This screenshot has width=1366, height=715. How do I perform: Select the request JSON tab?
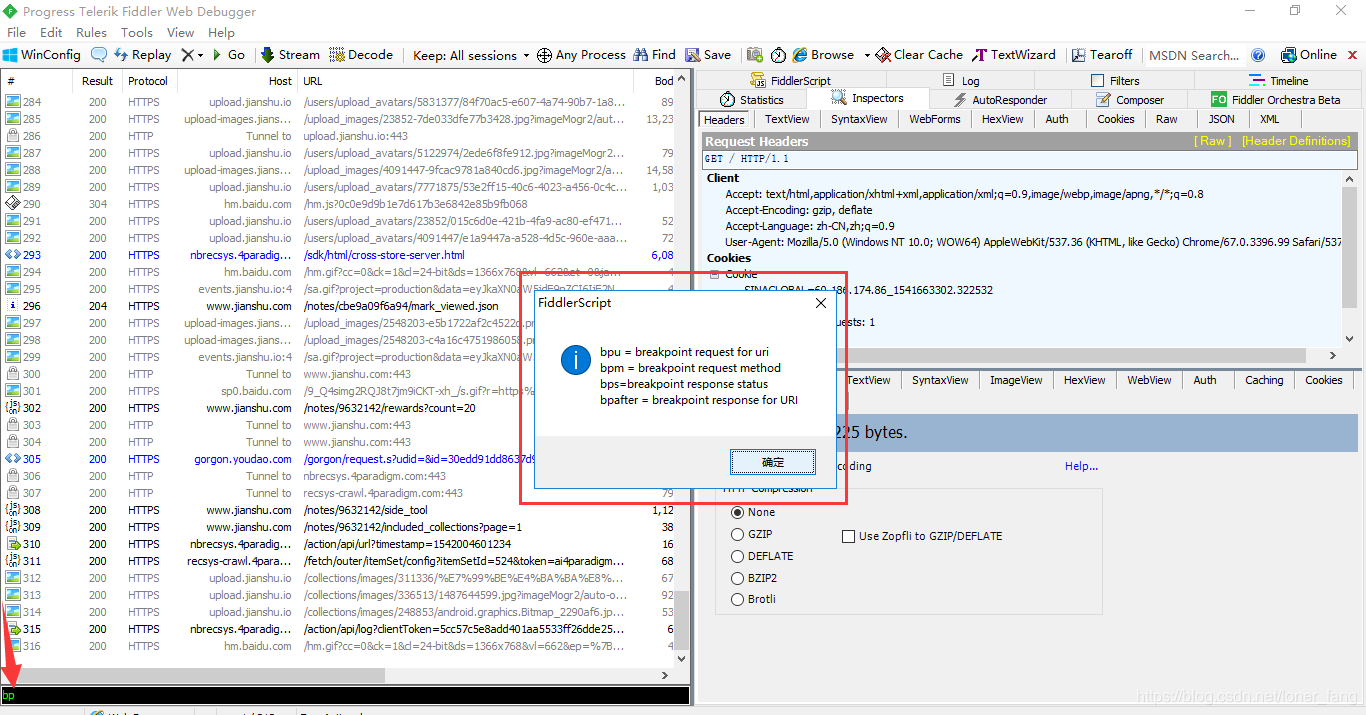coord(1221,119)
